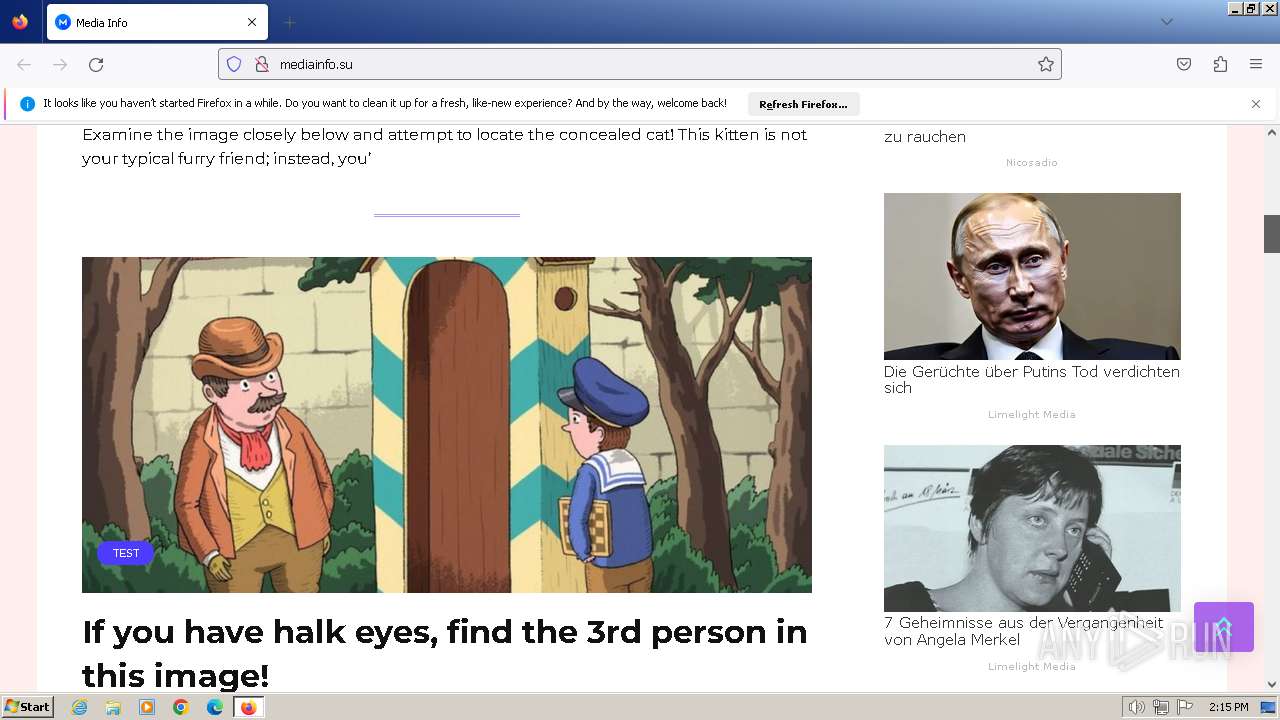
Task: Reload the current page
Action: [x=96, y=64]
